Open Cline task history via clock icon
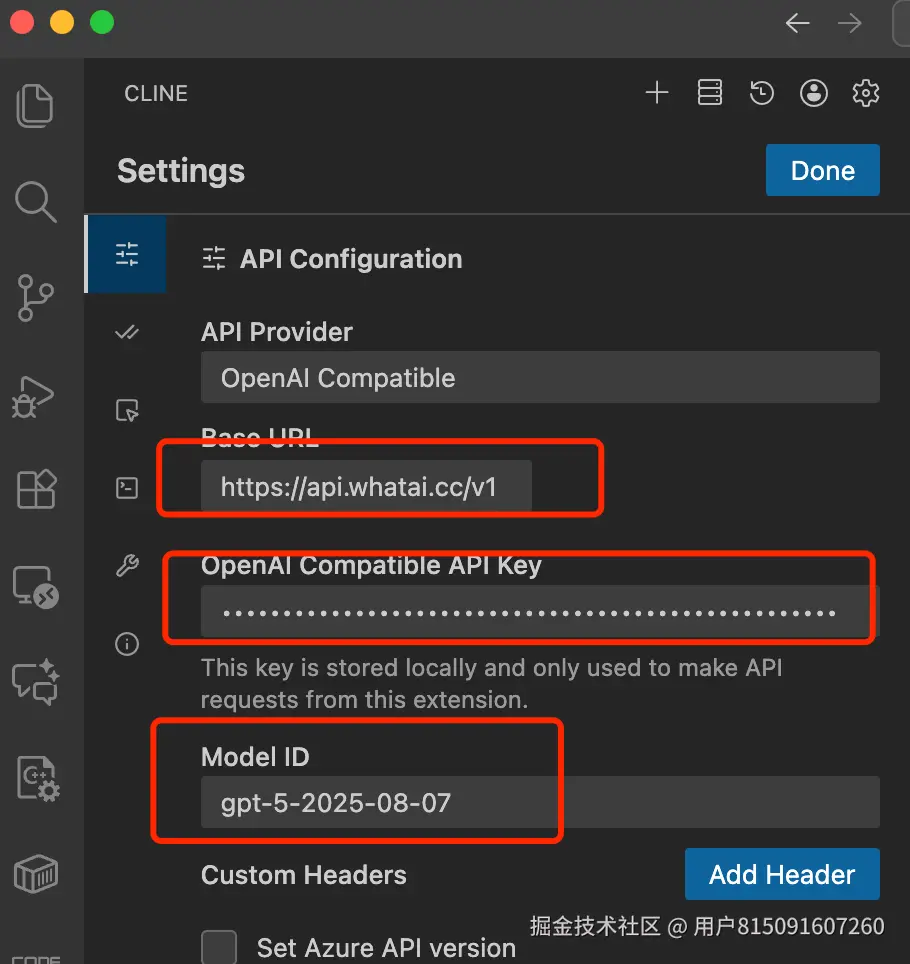Image resolution: width=910 pixels, height=964 pixels. click(761, 92)
